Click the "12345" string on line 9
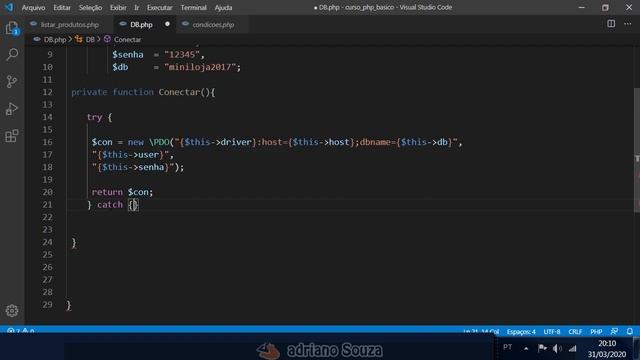Image resolution: width=640 pixels, height=360 pixels. pos(182,55)
